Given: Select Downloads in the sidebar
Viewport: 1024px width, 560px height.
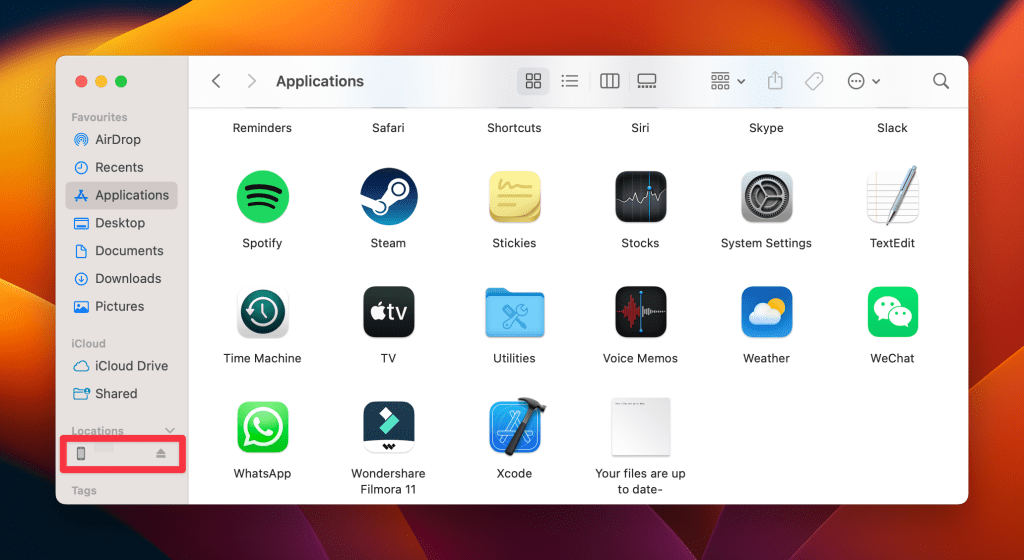Looking at the screenshot, I should [127, 278].
